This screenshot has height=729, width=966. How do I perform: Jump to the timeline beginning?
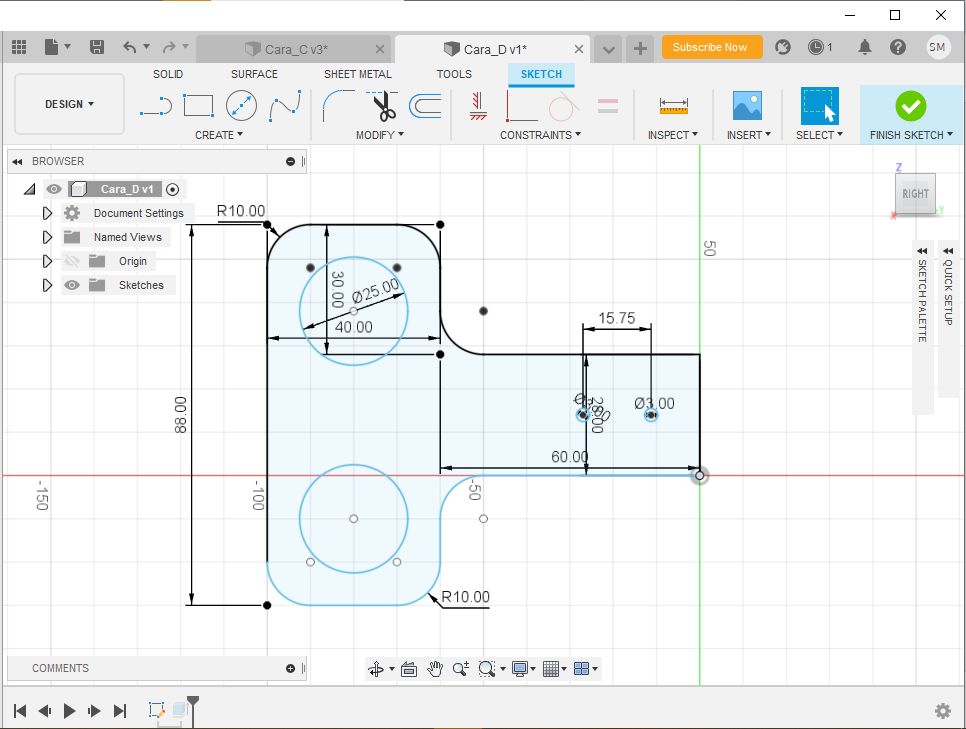[20, 711]
